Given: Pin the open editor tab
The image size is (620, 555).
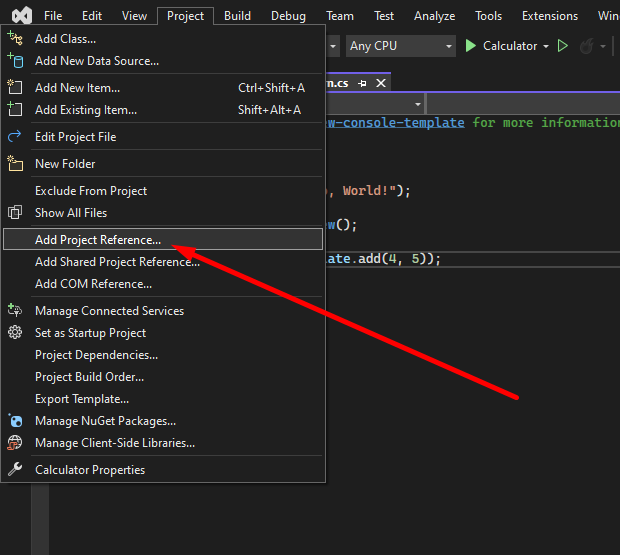Looking at the screenshot, I should 362,83.
